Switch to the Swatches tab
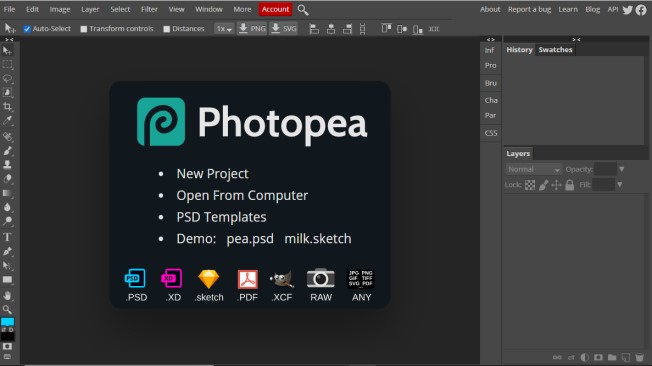The height and width of the screenshot is (366, 652). (x=555, y=49)
